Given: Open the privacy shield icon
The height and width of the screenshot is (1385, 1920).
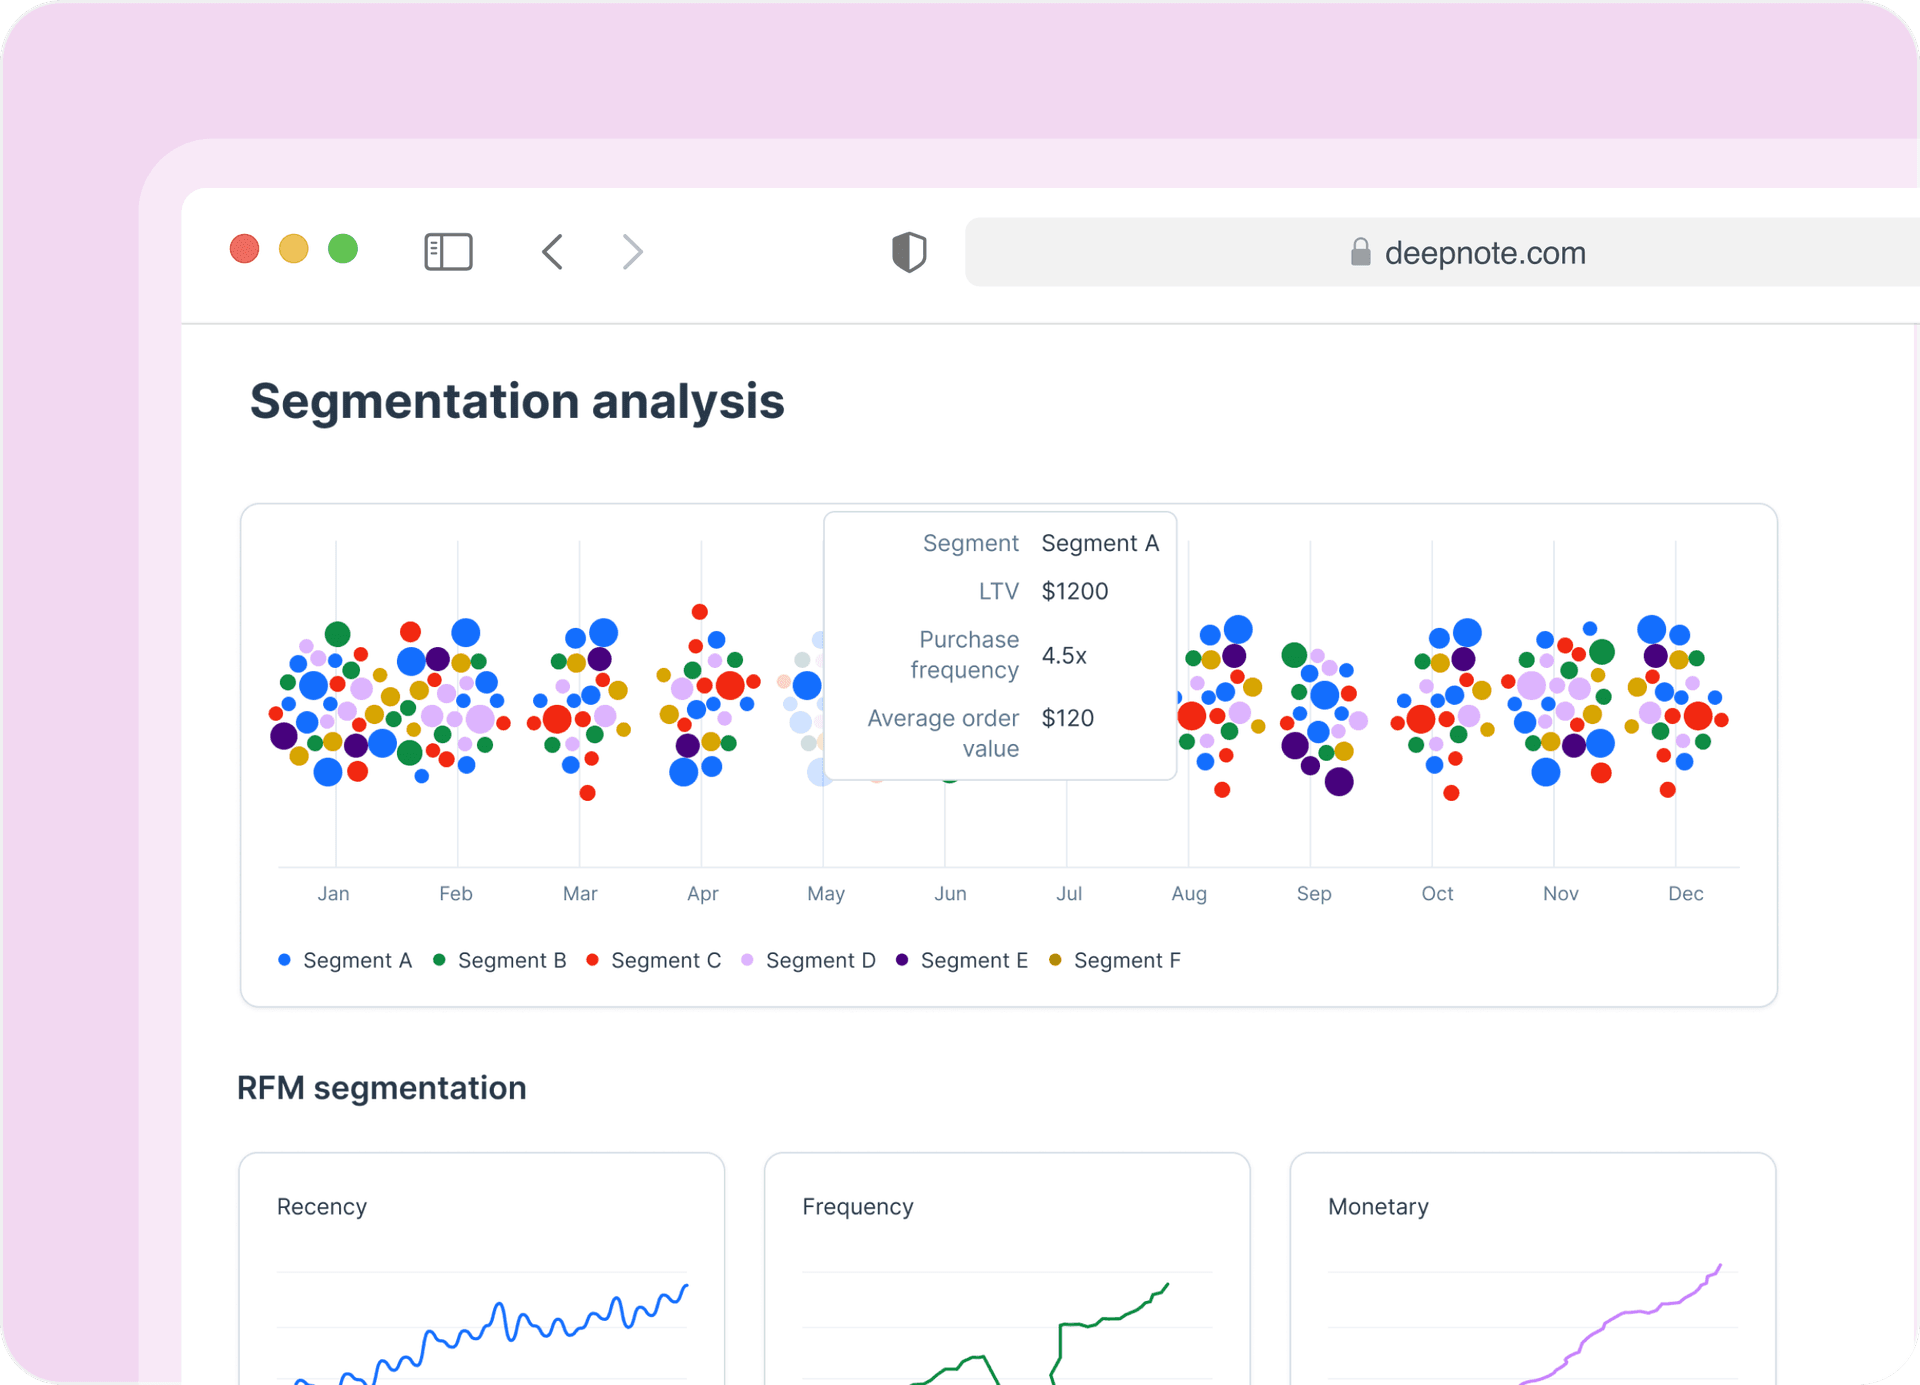Looking at the screenshot, I should (x=908, y=251).
